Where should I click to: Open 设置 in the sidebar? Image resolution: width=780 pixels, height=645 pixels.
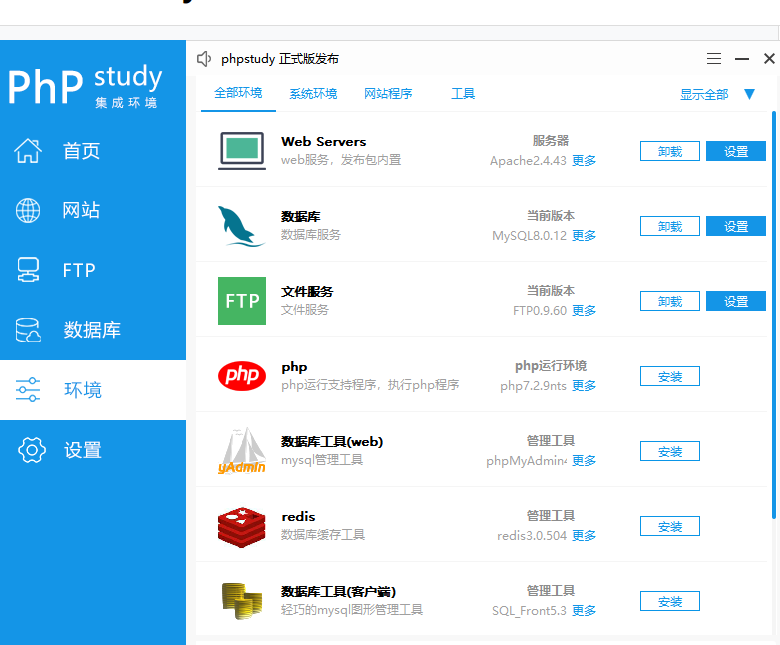(x=93, y=450)
